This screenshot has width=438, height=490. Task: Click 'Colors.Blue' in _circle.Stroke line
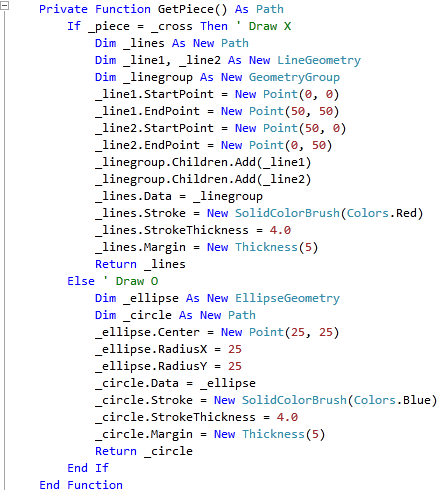[392, 400]
